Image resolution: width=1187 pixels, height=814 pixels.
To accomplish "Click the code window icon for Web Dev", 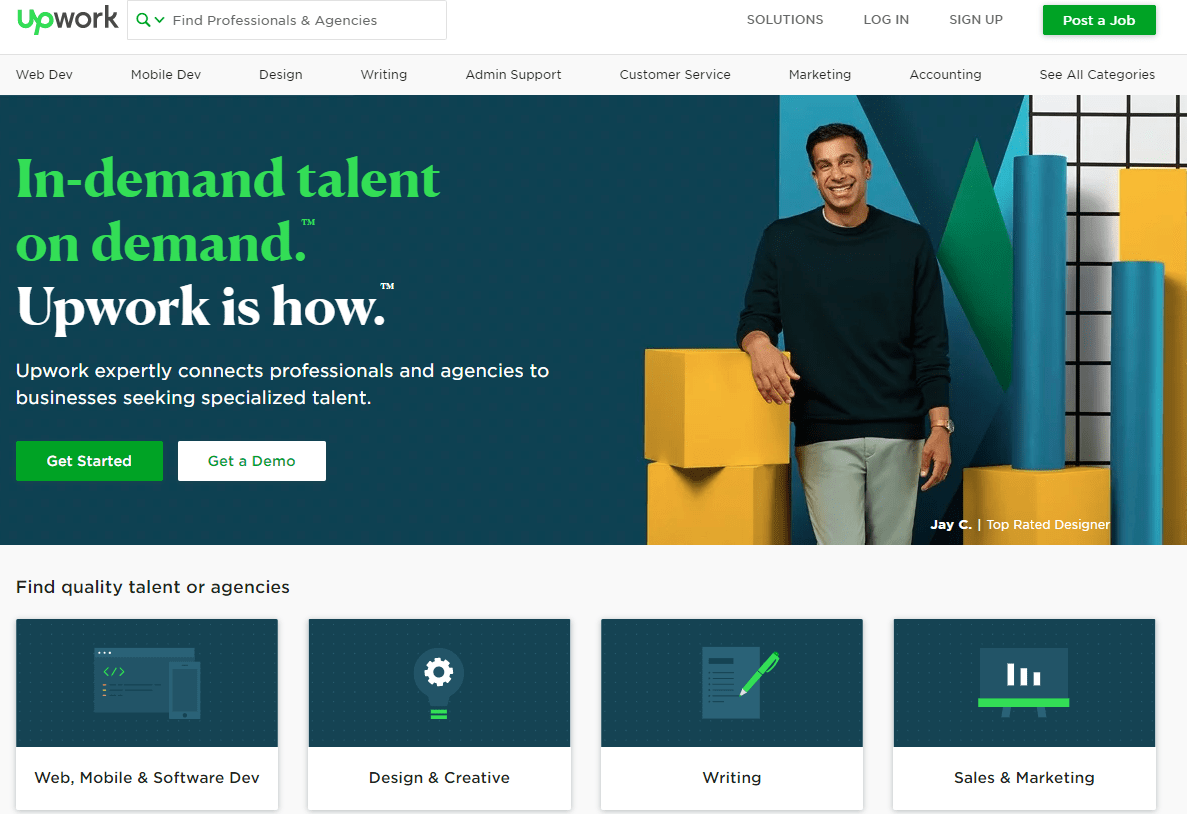I will coord(147,683).
